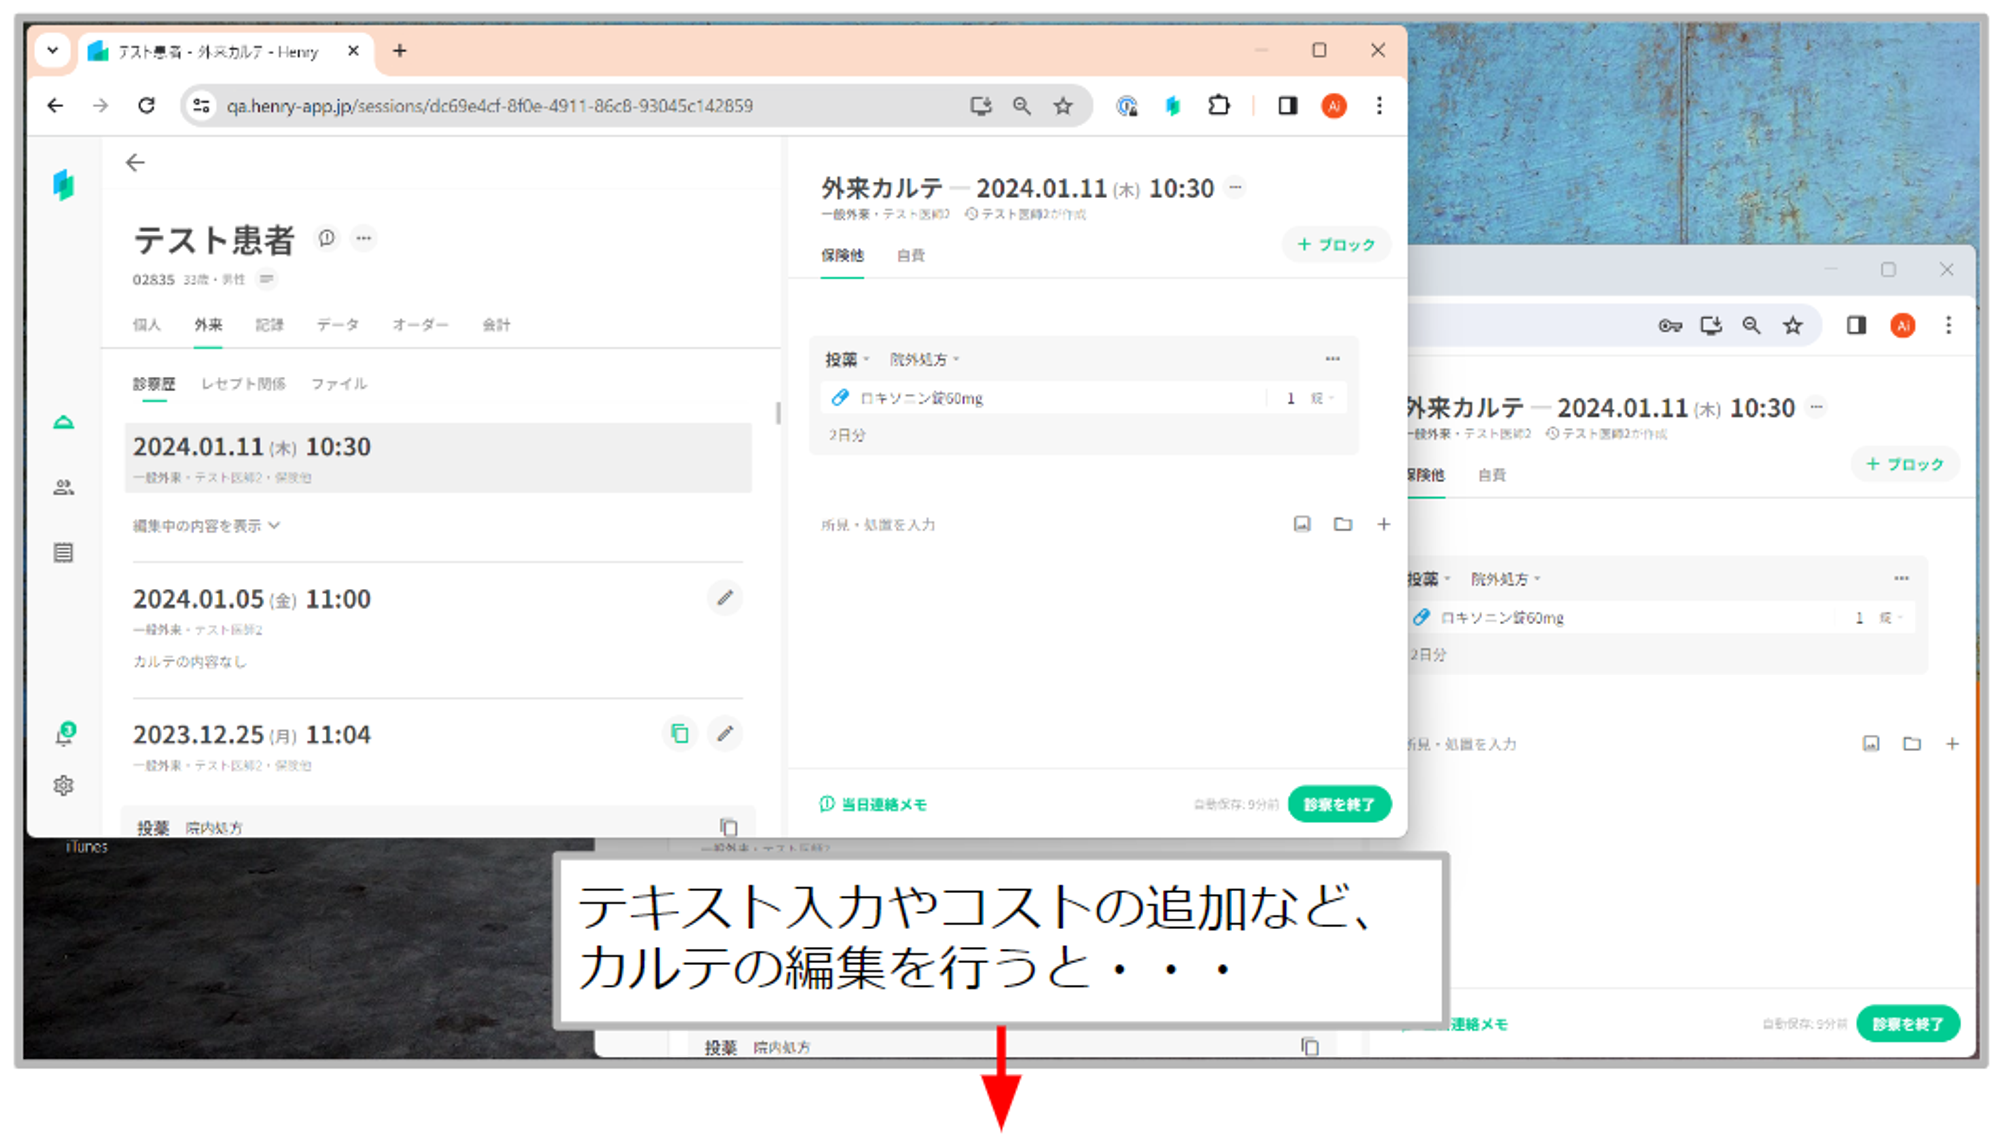Click back arrow above patient name
Image resolution: width=2000 pixels, height=1140 pixels.
point(136,163)
